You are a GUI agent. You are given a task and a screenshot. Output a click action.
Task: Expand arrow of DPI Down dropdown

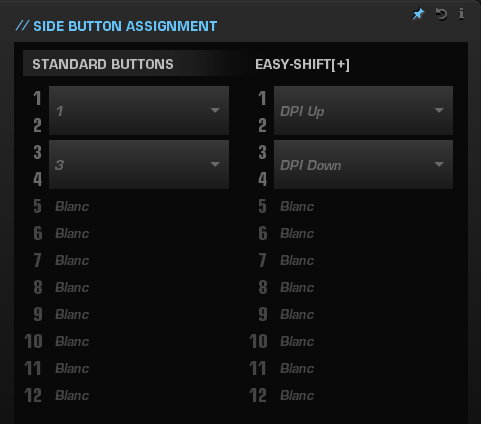(439, 164)
